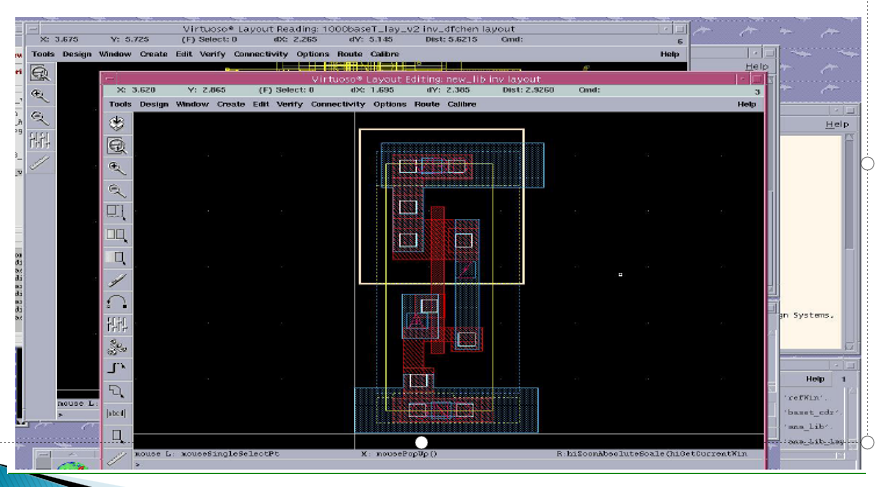Open Calibre menu in Layout Reading window
The width and height of the screenshot is (875, 487).
point(385,54)
